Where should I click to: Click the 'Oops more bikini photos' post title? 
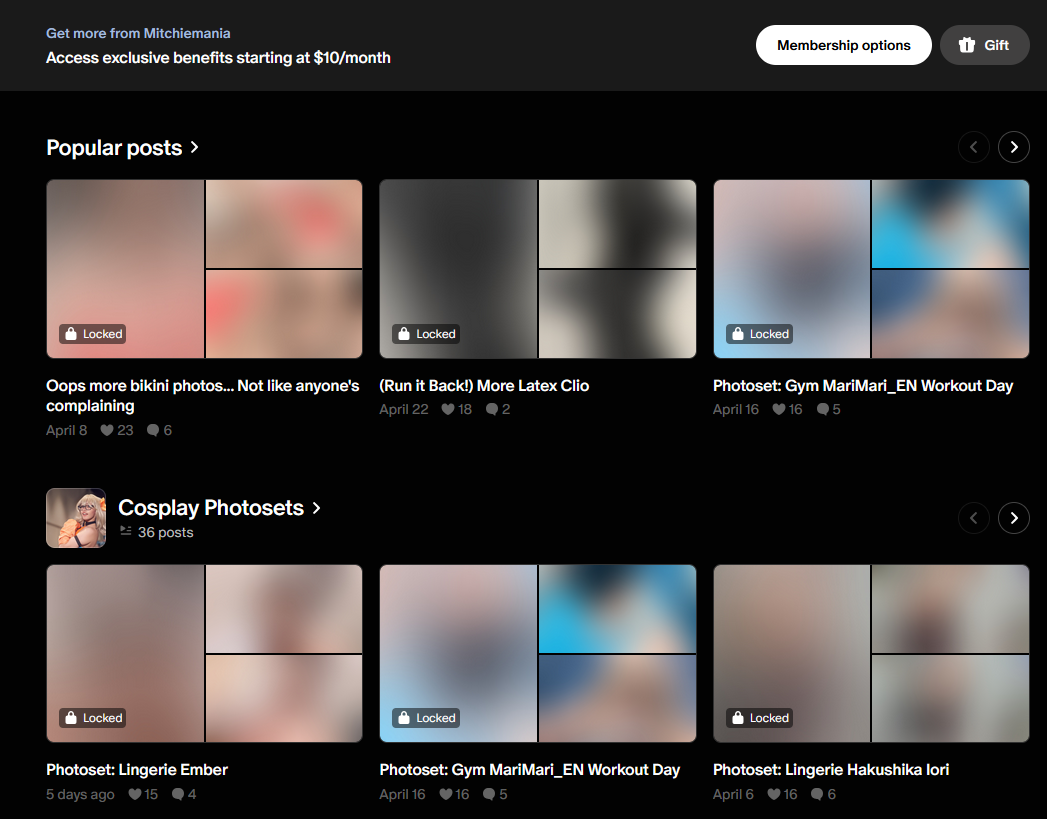(x=203, y=396)
